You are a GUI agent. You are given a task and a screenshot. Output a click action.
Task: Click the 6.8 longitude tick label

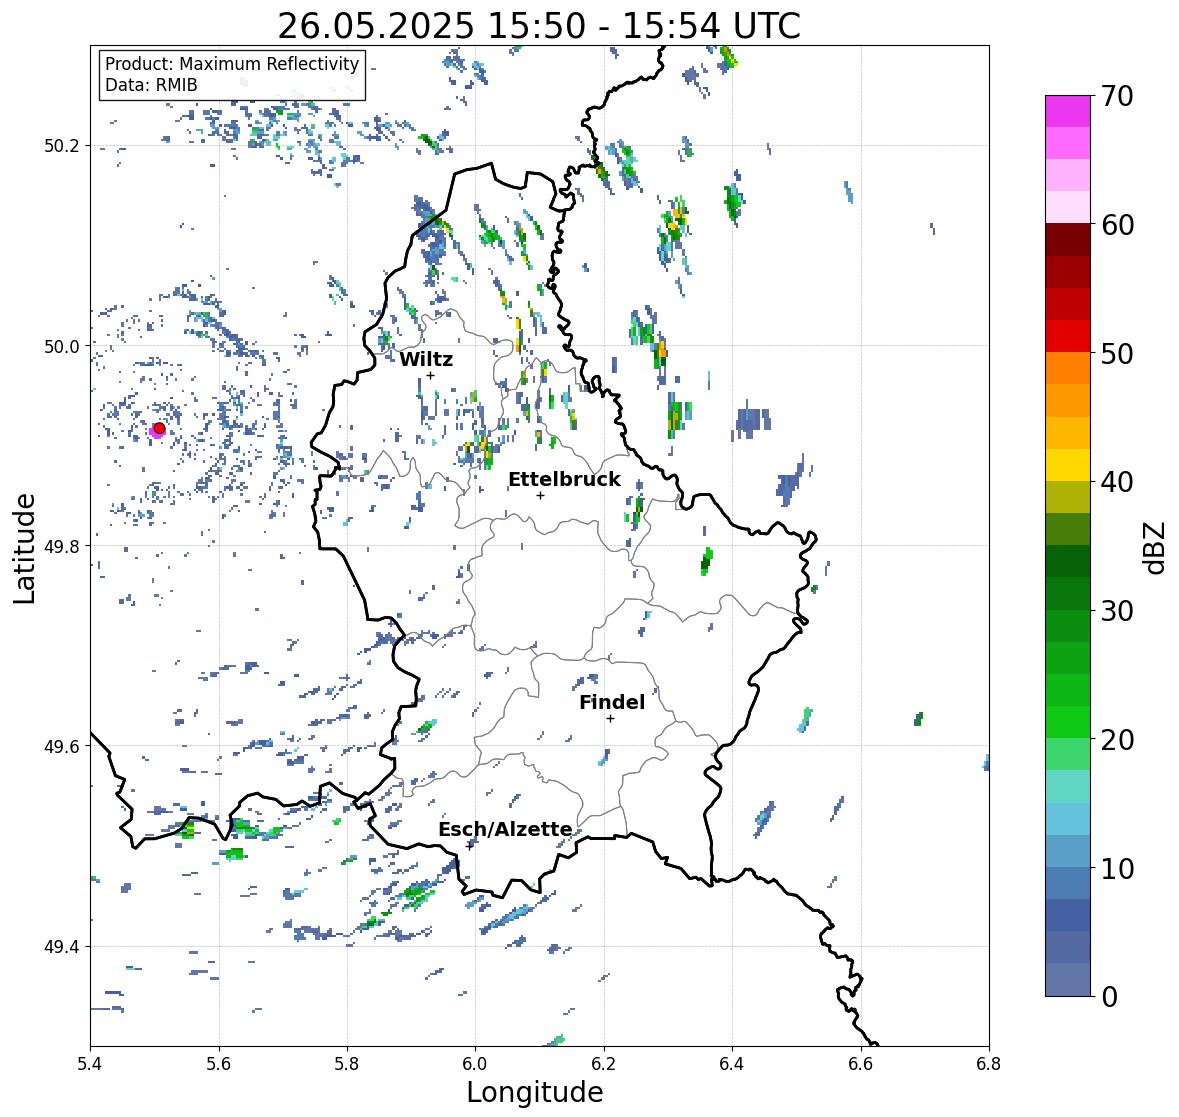pyautogui.click(x=989, y=1064)
